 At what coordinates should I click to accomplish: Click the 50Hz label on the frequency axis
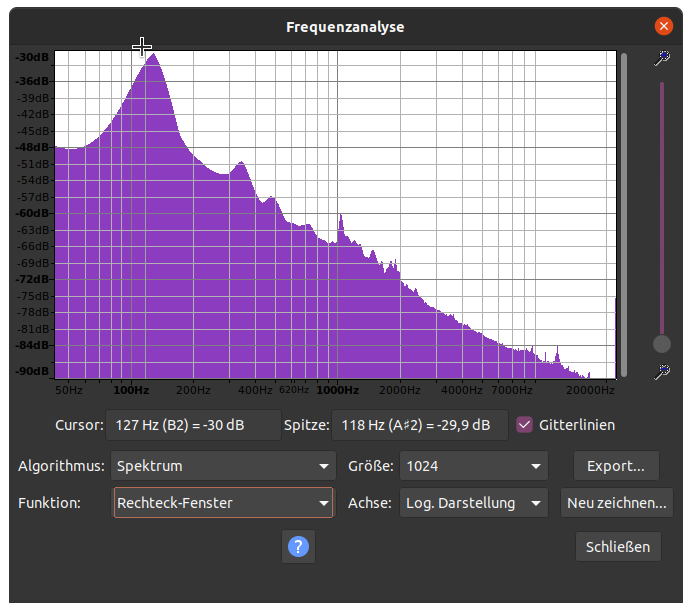coord(69,390)
